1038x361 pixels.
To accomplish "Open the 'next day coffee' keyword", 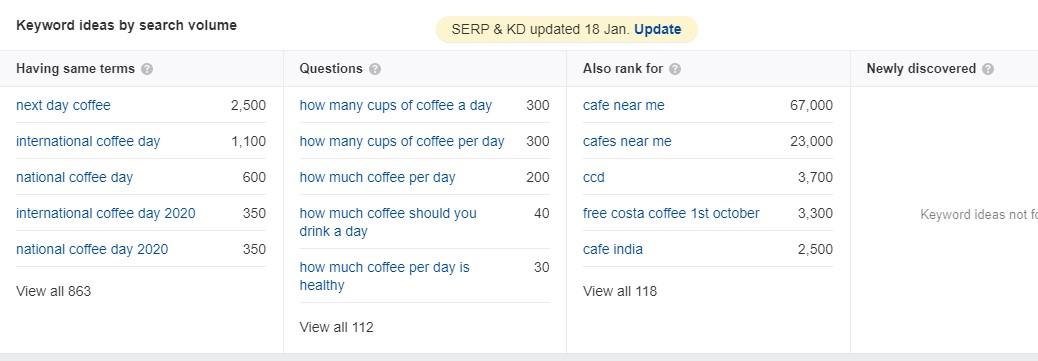I will [x=64, y=105].
